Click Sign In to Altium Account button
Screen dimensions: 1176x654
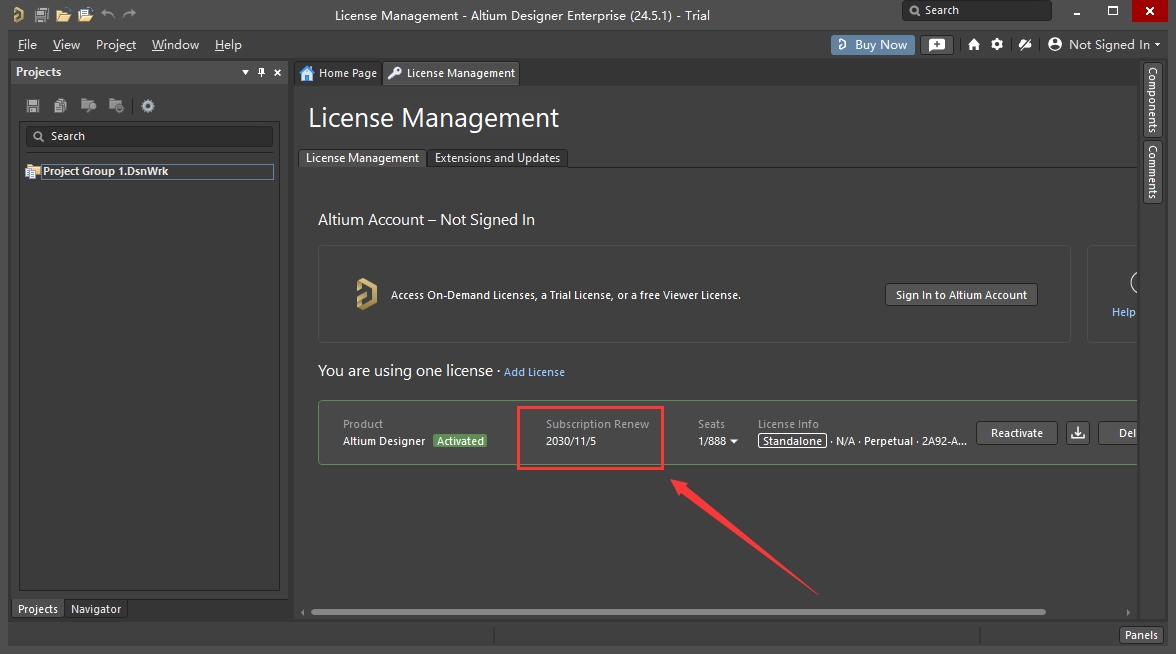[961, 295]
